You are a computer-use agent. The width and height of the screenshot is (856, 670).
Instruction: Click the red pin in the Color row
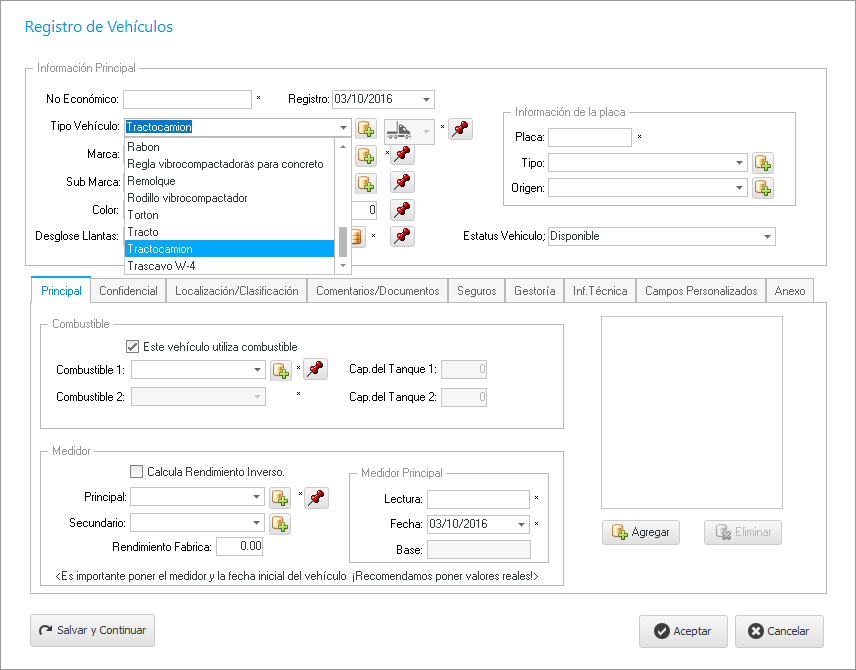tap(401, 210)
